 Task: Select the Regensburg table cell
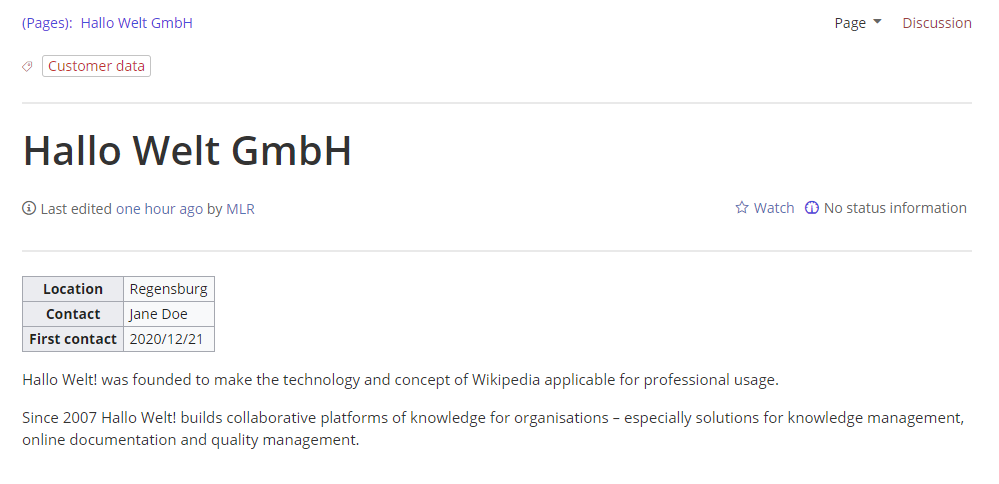click(169, 289)
